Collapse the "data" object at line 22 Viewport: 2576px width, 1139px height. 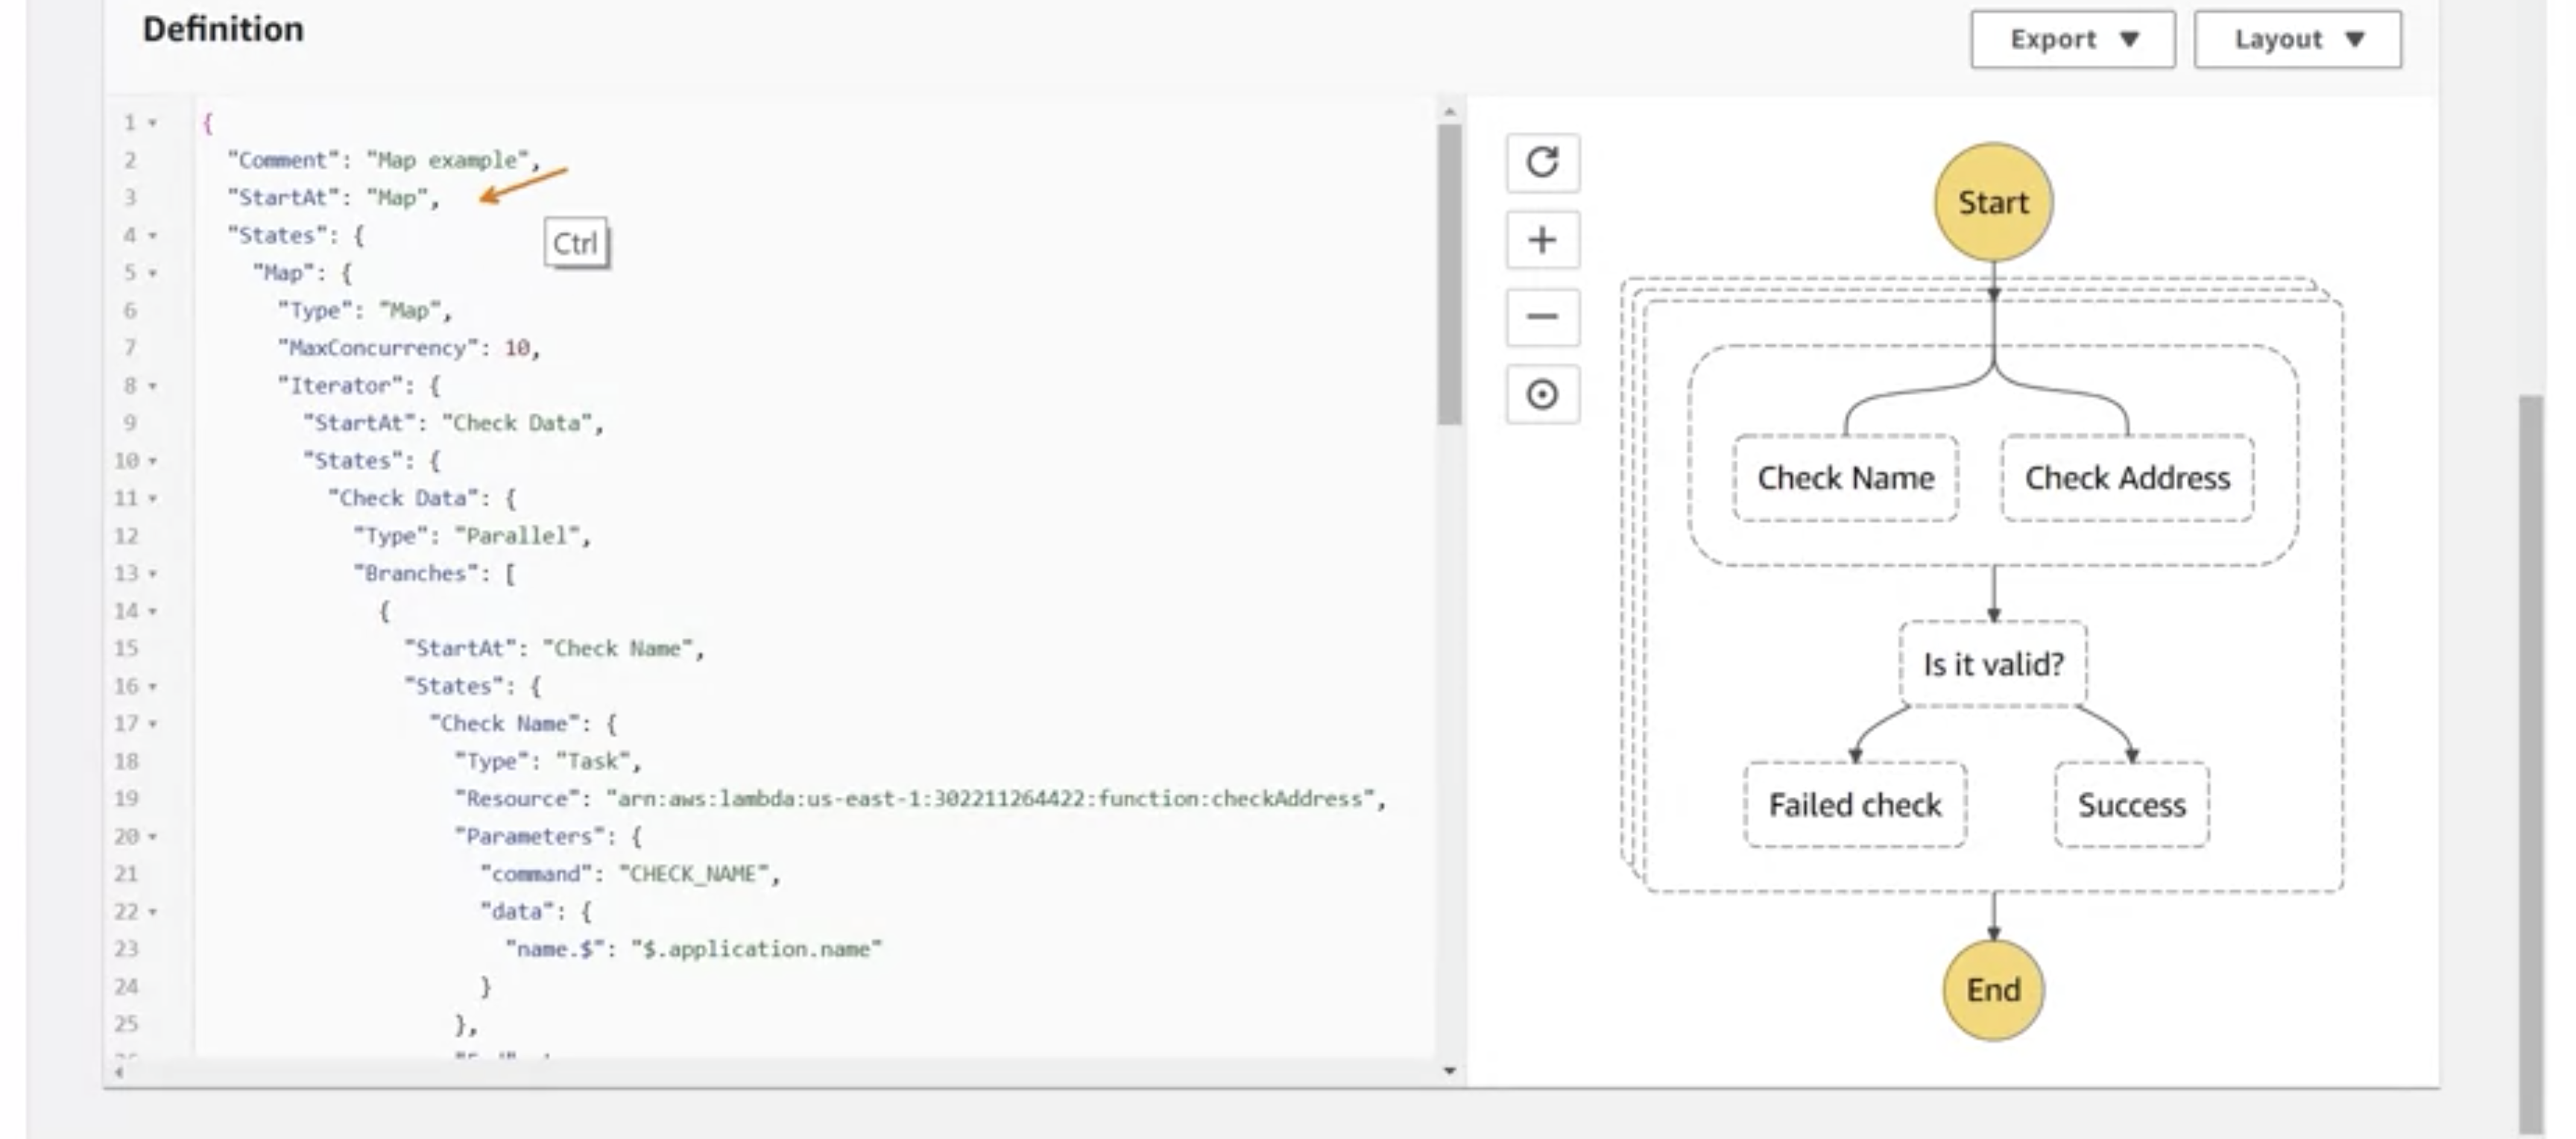[x=152, y=911]
